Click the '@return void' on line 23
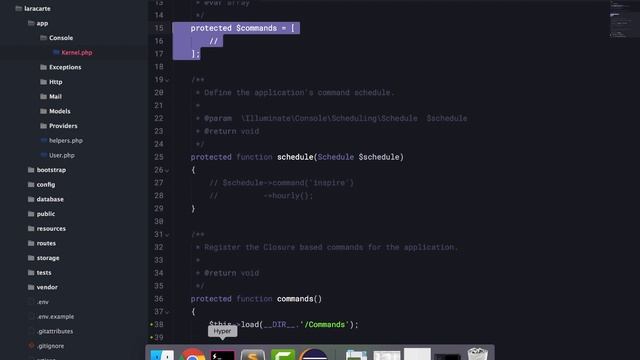This screenshot has width=640, height=360. (231, 131)
